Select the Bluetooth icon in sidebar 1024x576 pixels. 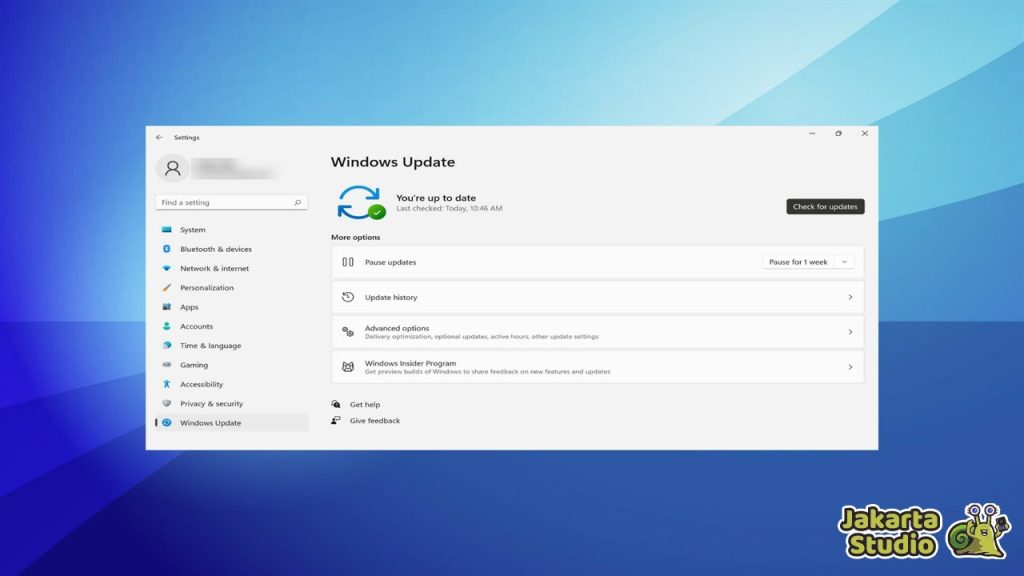click(x=167, y=249)
